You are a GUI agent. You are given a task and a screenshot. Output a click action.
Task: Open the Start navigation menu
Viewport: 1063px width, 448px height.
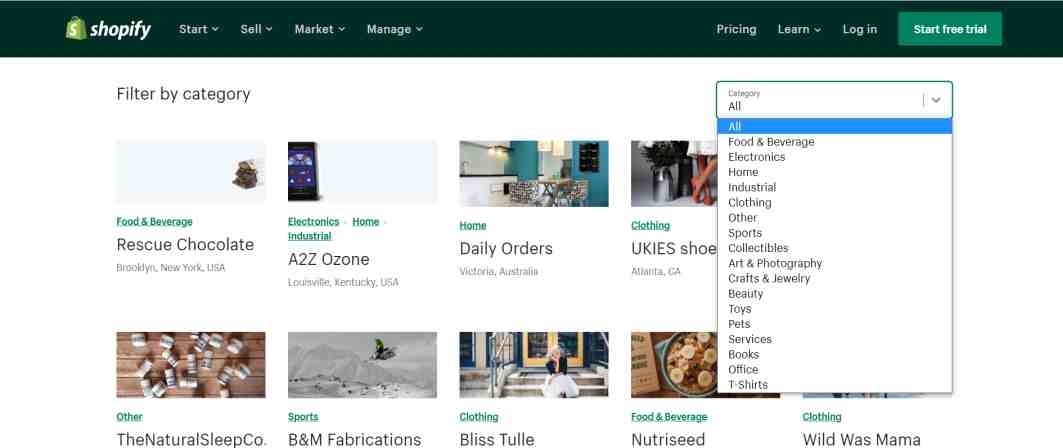click(199, 29)
